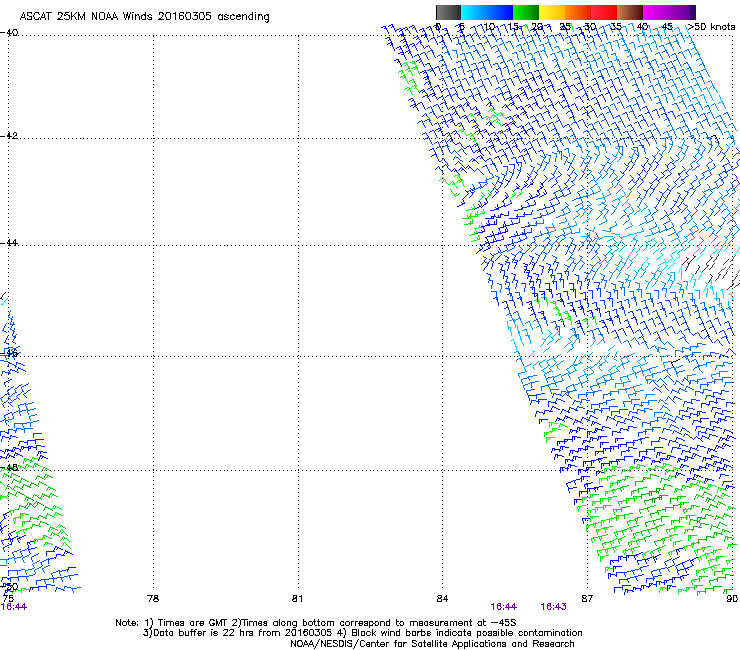
Task: Click the cyan-to-blue 5-15 knots color segment
Action: tap(487, 12)
